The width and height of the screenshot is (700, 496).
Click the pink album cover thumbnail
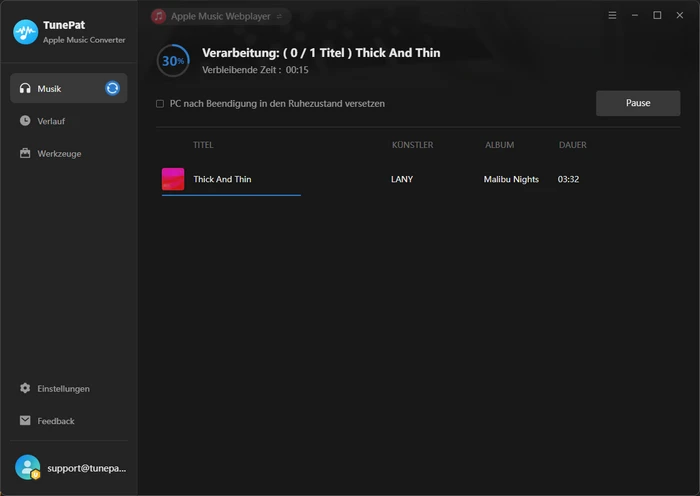[173, 179]
